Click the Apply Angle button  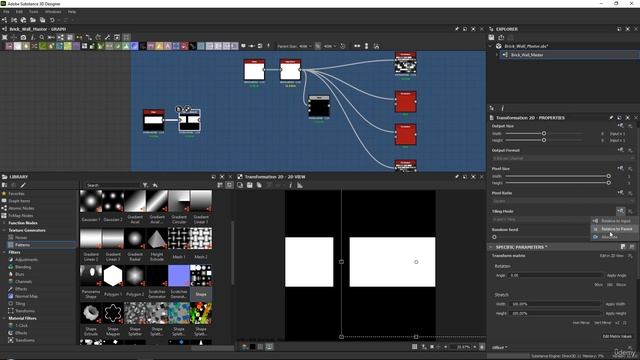pos(616,276)
